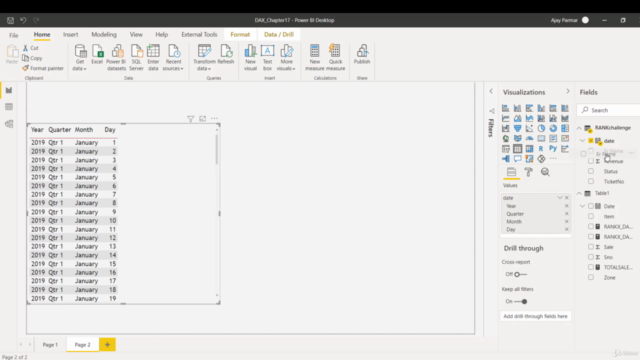Select the Stacked bar chart visualization
Image resolution: width=640 pixels, height=360 pixels.
click(x=506, y=108)
